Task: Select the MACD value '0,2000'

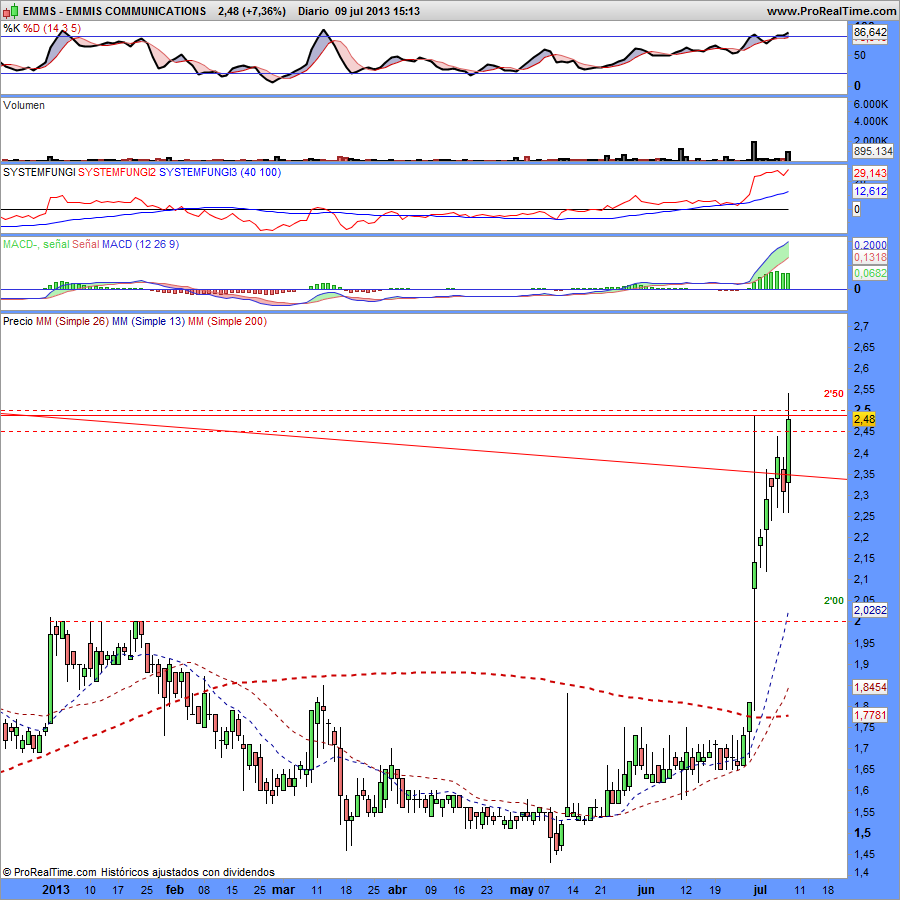Action: click(x=870, y=245)
